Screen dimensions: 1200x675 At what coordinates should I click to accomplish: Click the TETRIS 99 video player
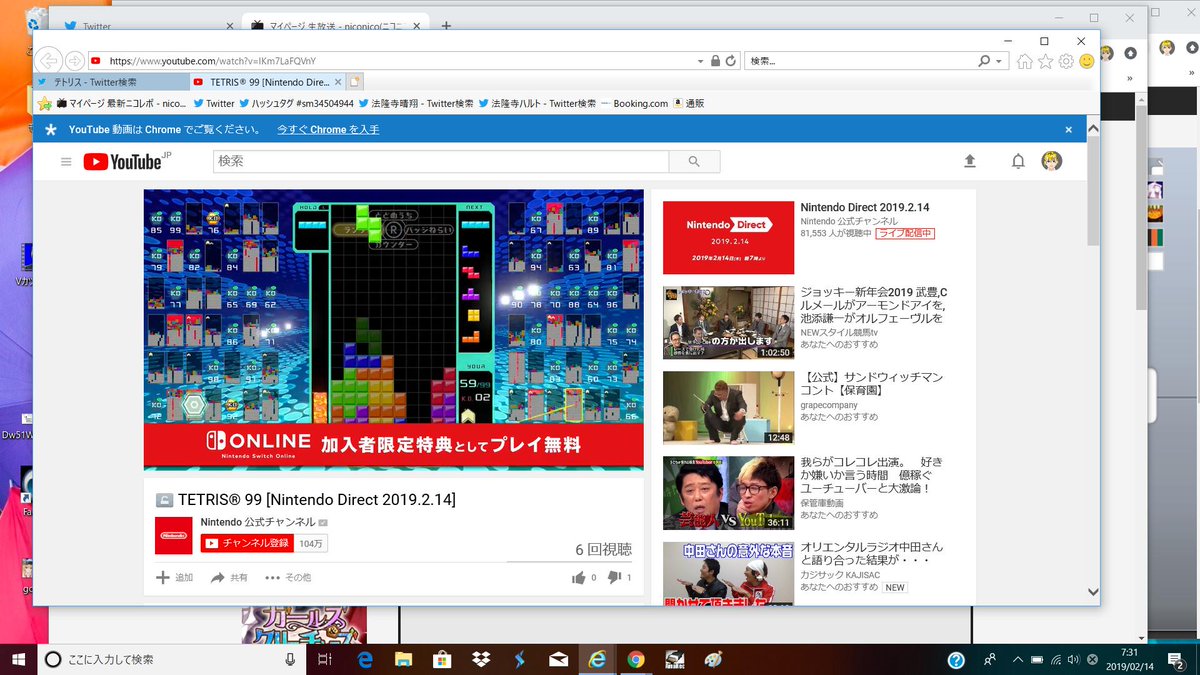tap(394, 329)
